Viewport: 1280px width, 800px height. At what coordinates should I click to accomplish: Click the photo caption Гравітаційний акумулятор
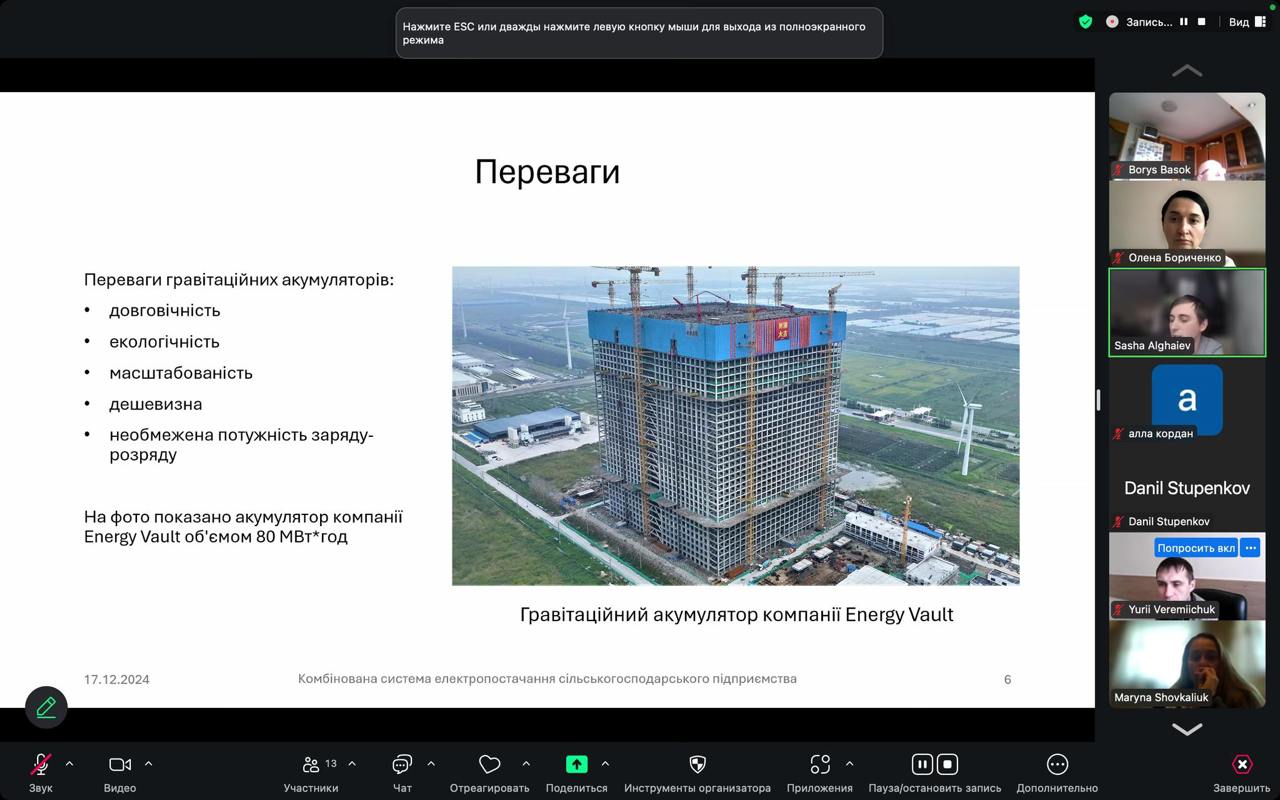point(737,614)
